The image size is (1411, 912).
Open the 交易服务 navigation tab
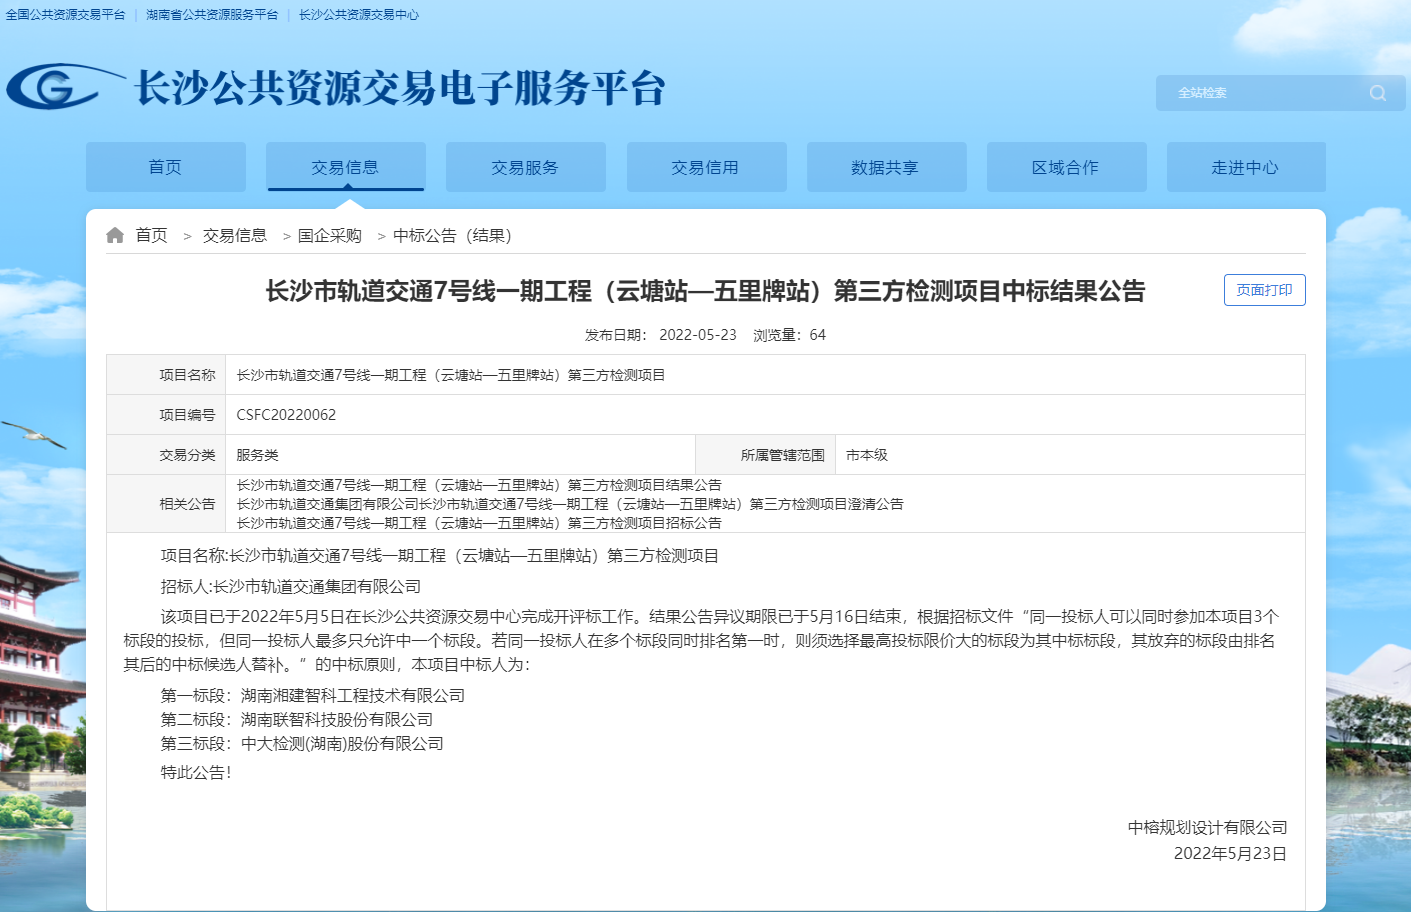coord(525,167)
